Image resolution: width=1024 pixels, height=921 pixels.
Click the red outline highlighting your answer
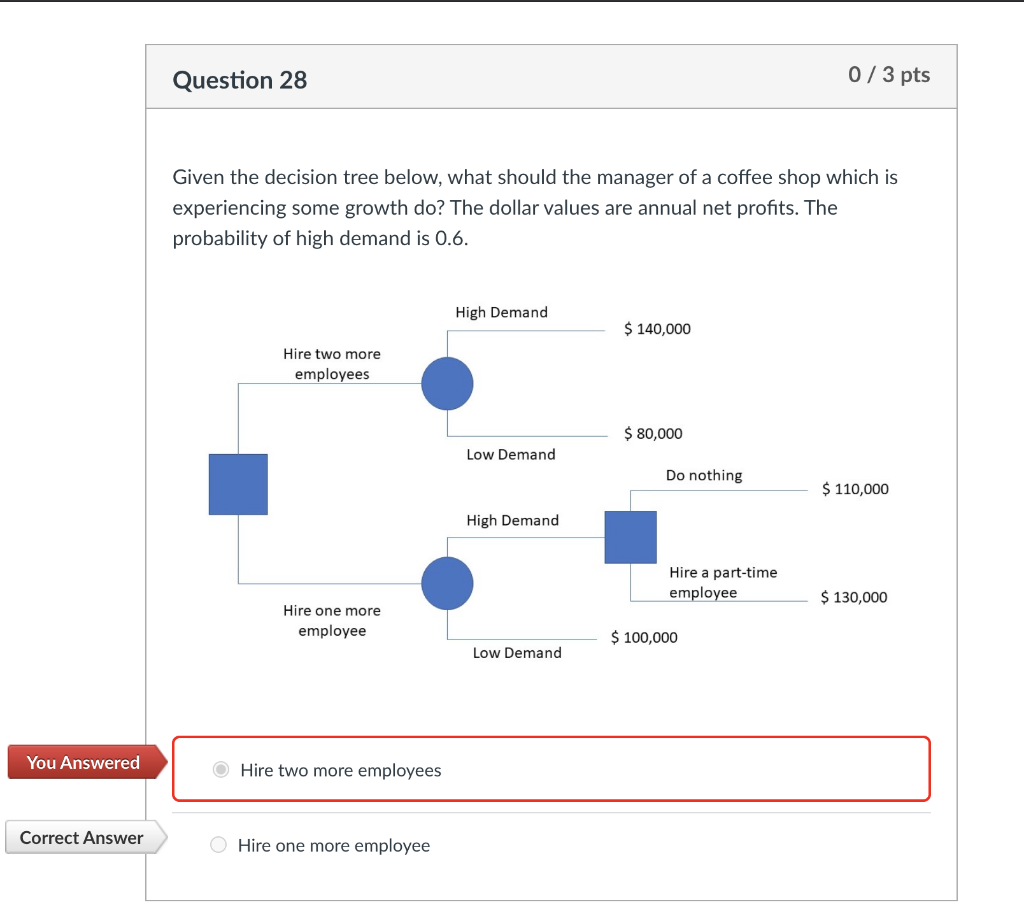coord(550,740)
